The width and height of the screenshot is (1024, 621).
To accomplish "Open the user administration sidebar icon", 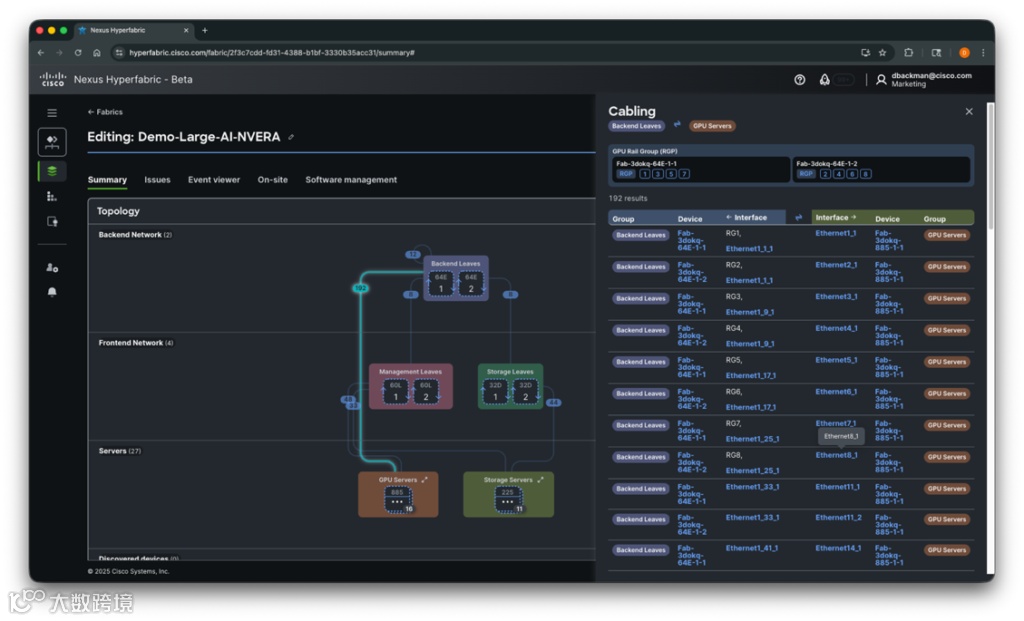I will tap(52, 268).
